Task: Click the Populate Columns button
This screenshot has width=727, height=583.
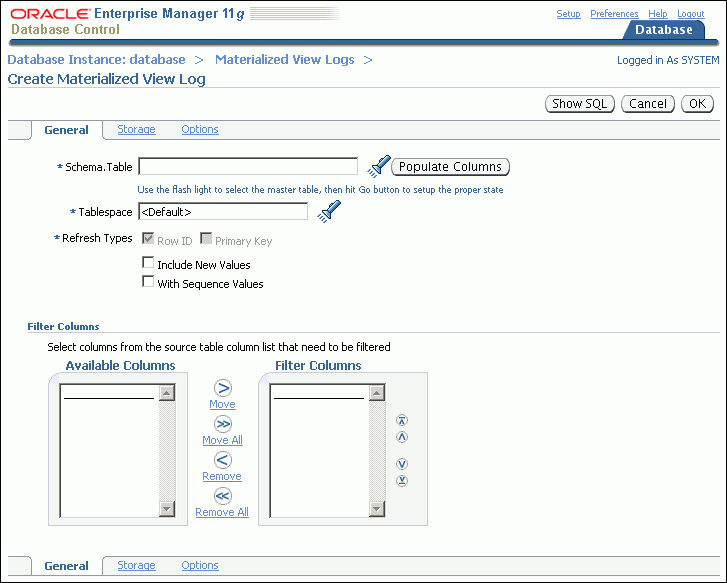Action: coord(450,167)
